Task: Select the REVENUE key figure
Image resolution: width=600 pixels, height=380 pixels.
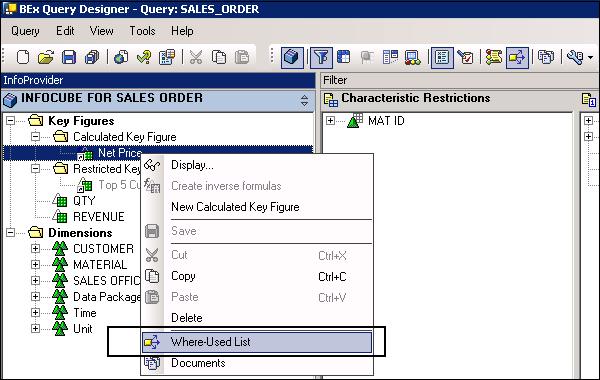Action: (x=99, y=217)
